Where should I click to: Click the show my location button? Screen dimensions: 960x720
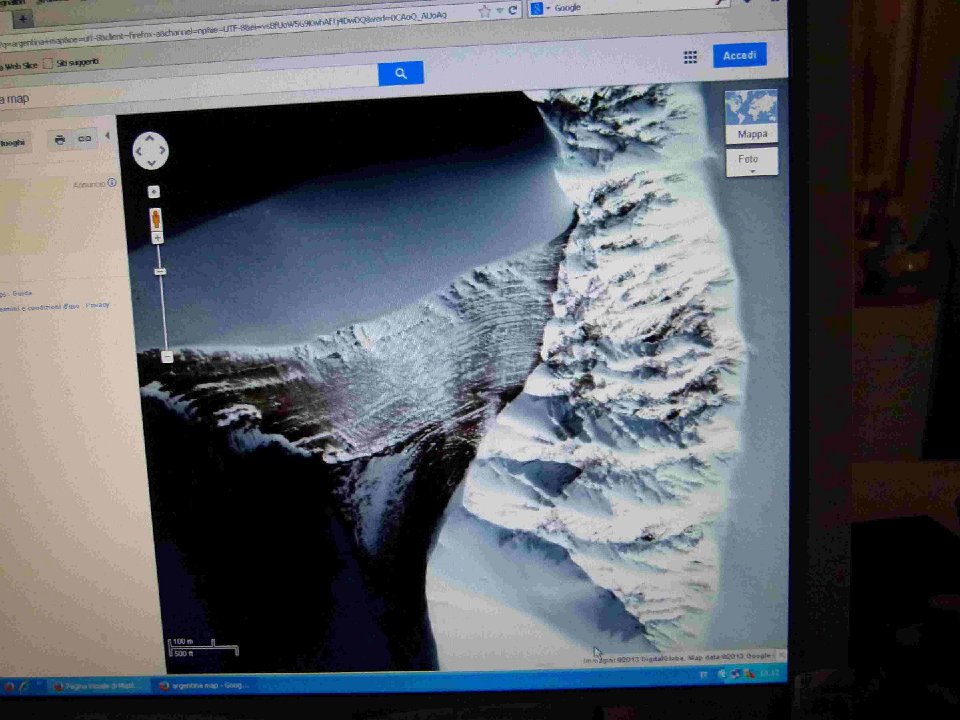(x=154, y=192)
